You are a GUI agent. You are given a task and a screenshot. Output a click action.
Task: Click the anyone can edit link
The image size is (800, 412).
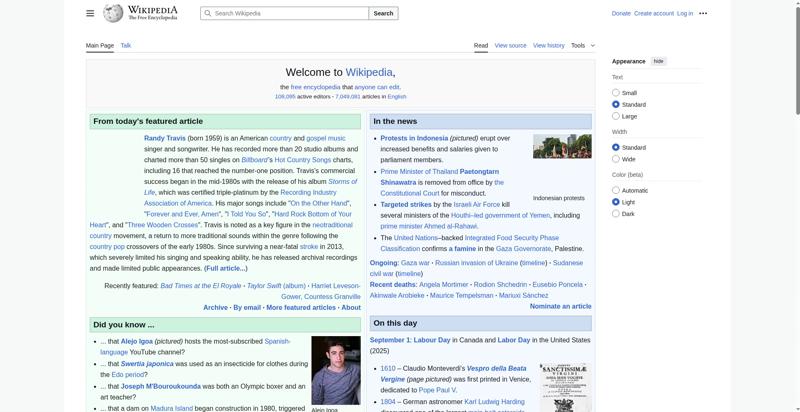tap(377, 87)
